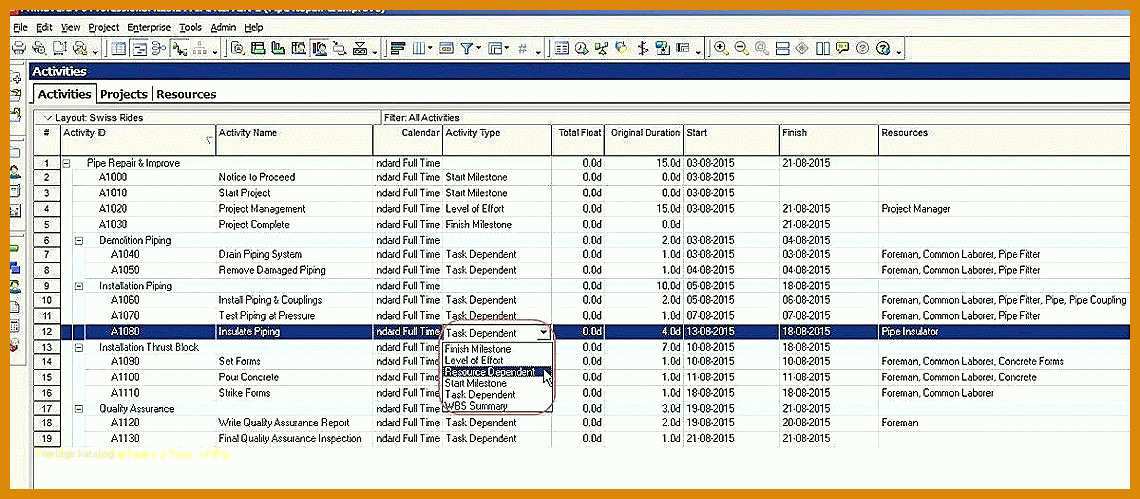1140x499 pixels.
Task: Click the Zoom to Best Fit icon
Action: [762, 48]
